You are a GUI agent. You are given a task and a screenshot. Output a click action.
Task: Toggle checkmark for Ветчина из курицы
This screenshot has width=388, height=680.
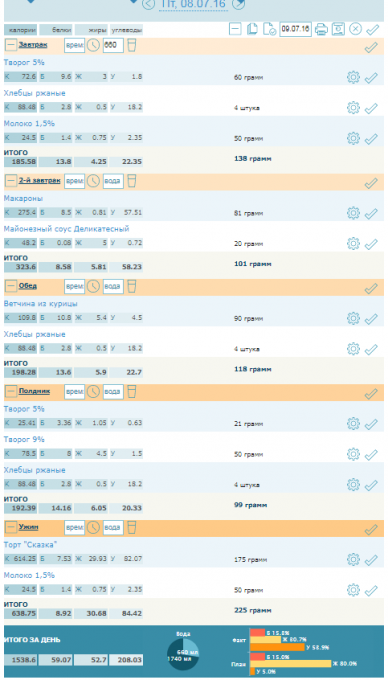pos(371,319)
